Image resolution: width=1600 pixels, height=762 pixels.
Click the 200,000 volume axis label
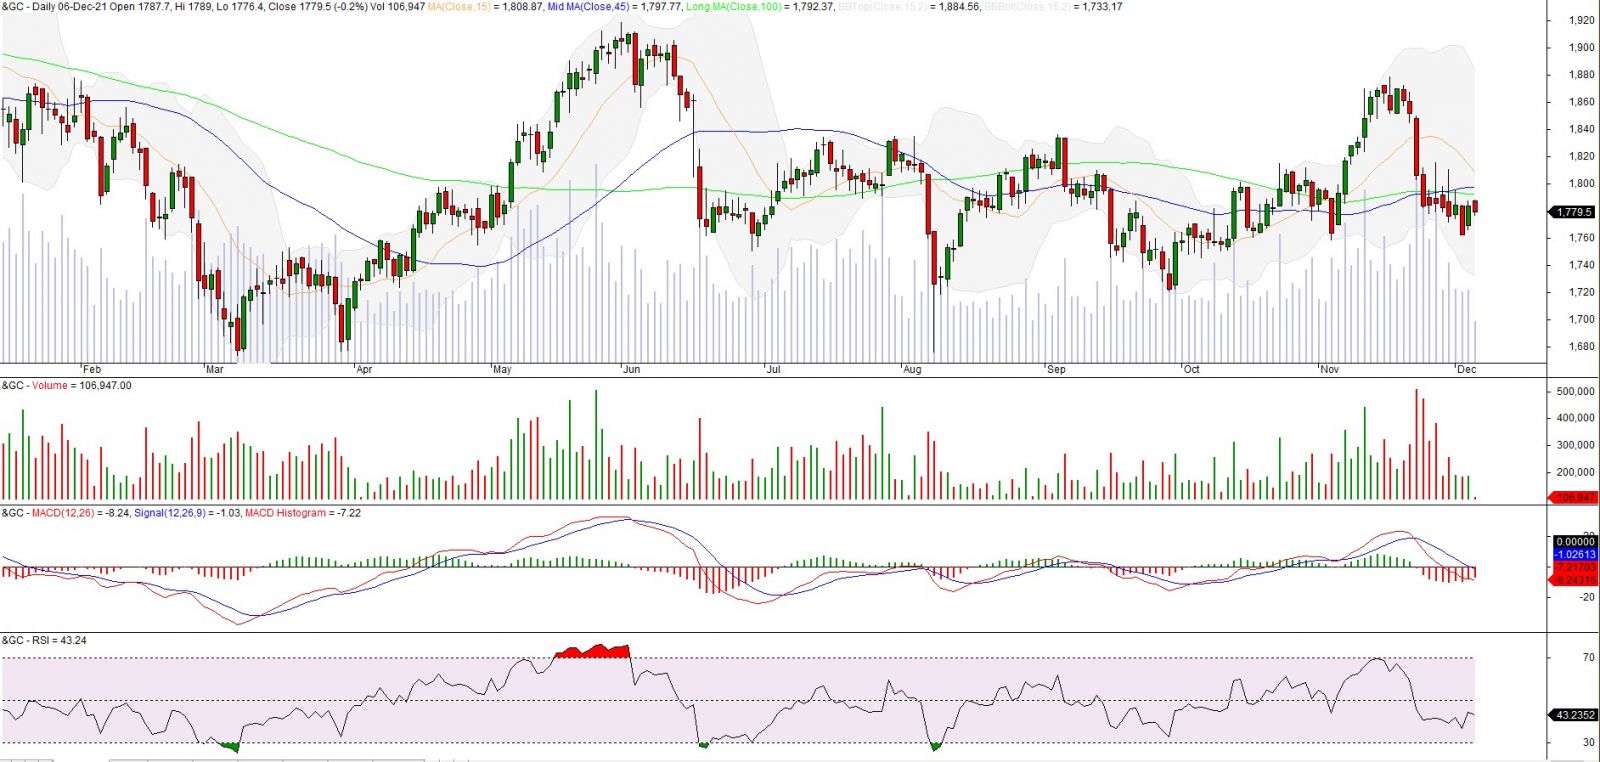(x=1575, y=472)
